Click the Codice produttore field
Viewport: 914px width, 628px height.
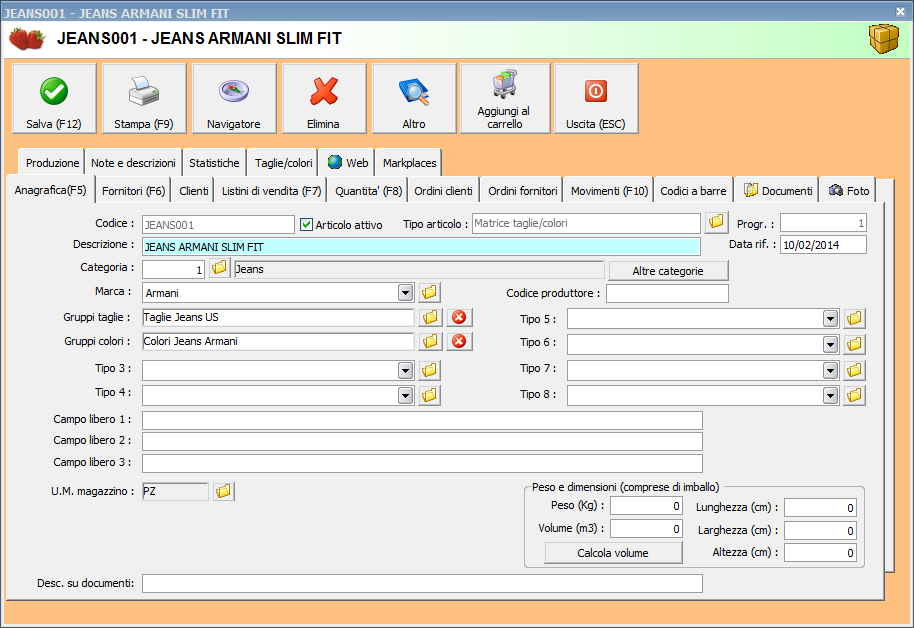[667, 293]
